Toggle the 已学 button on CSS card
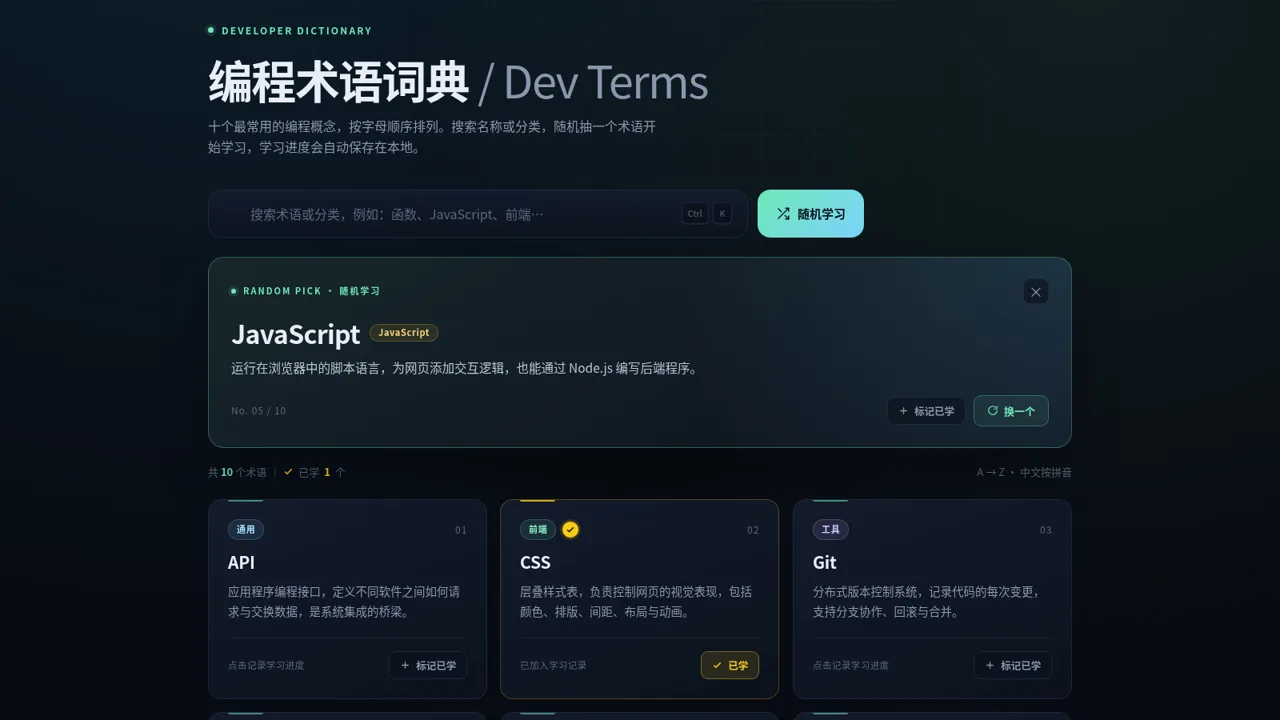 (730, 665)
